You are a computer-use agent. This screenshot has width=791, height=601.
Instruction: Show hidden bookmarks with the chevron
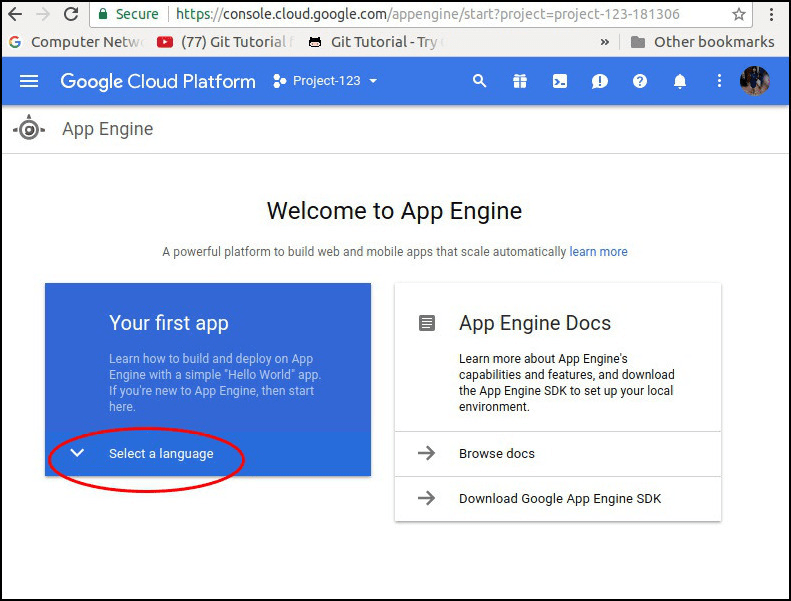[604, 42]
